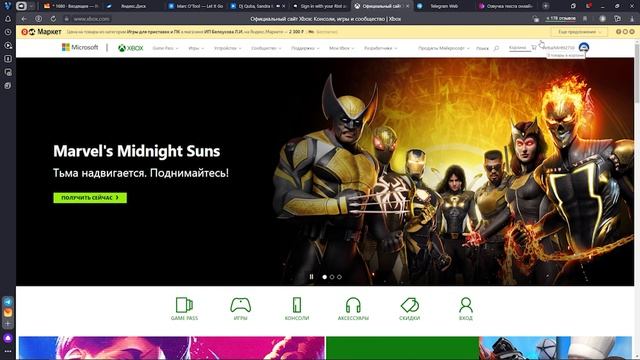
Task: Open the video play icon in sidebar
Action: point(8,45)
